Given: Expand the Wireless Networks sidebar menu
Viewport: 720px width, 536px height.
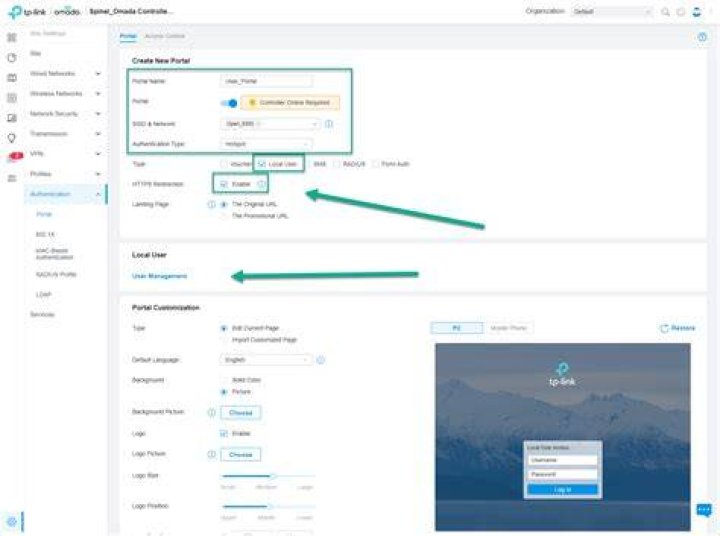Looking at the screenshot, I should pyautogui.click(x=65, y=93).
